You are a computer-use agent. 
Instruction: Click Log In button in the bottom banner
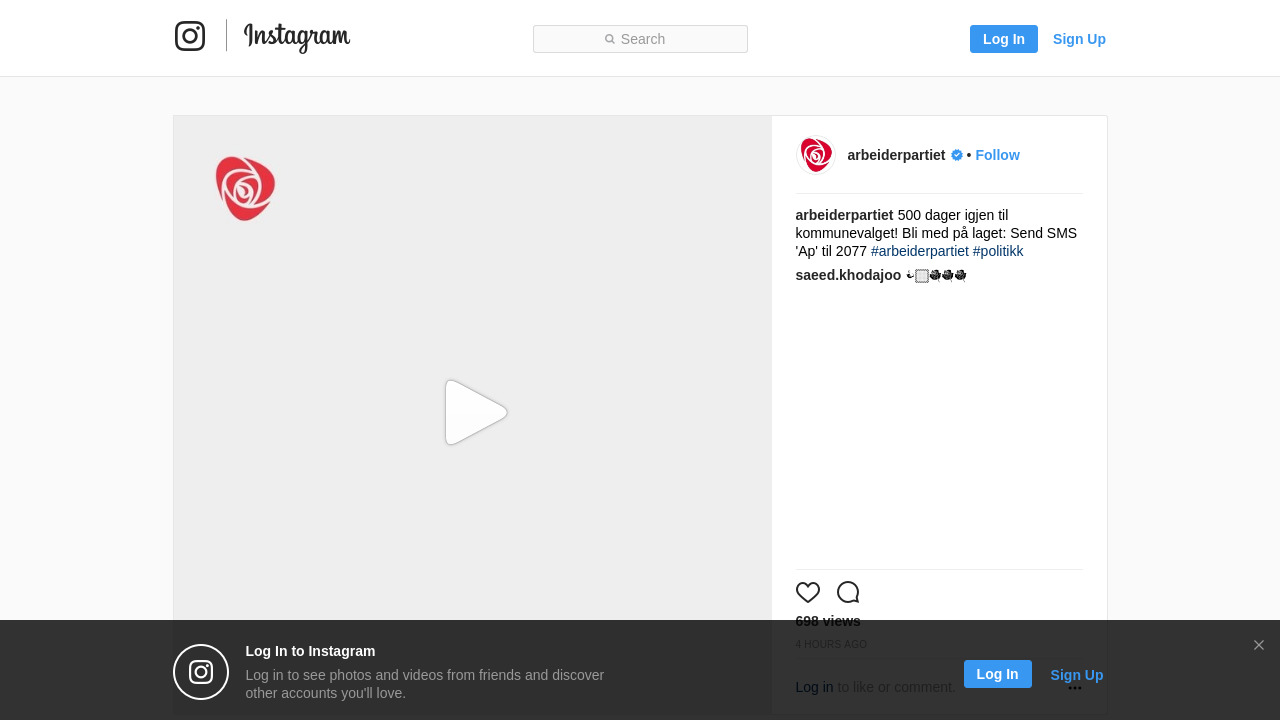coord(998,674)
